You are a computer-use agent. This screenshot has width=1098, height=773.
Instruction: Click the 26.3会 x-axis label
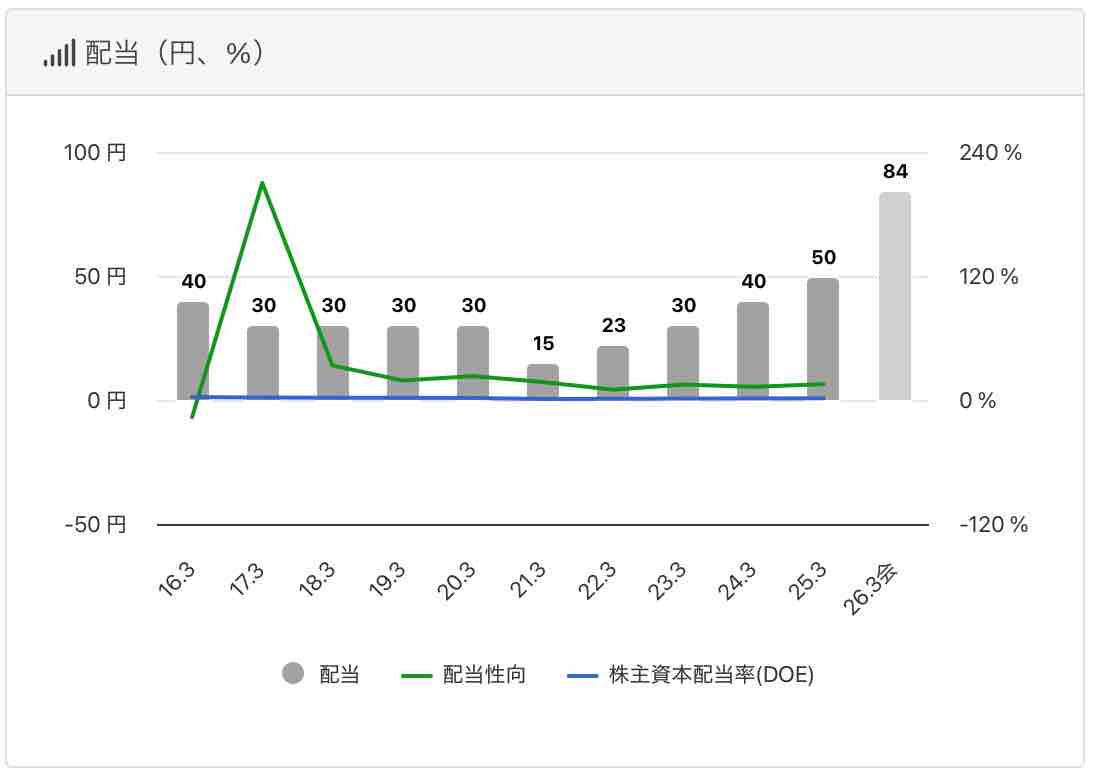pos(876,590)
